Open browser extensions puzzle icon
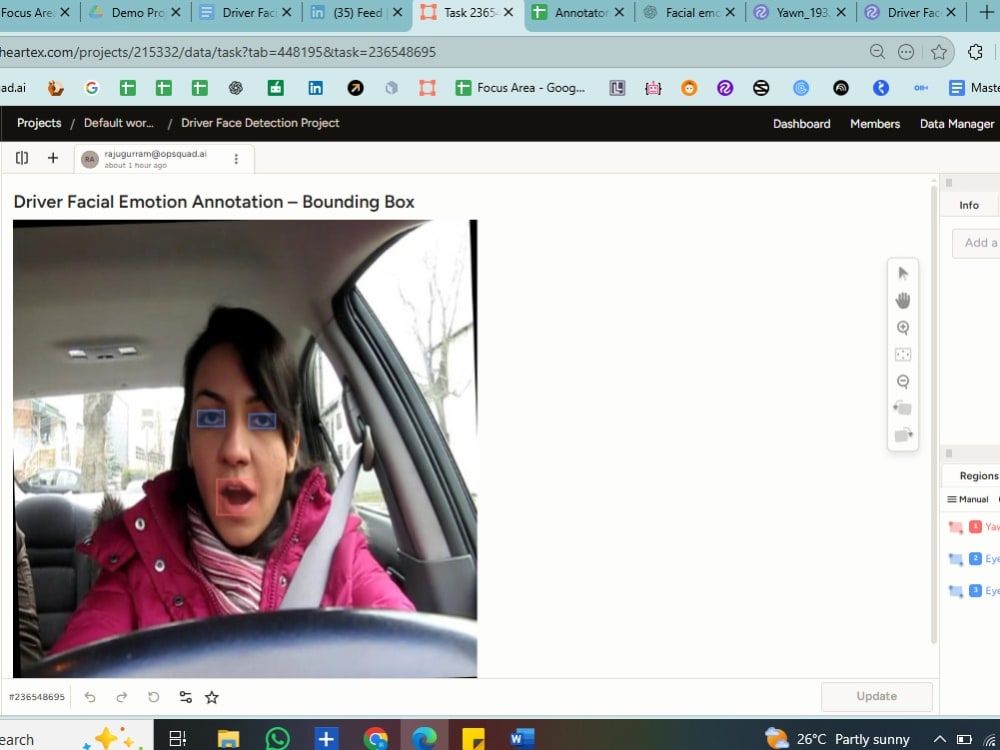The width and height of the screenshot is (1000, 750). 974,52
